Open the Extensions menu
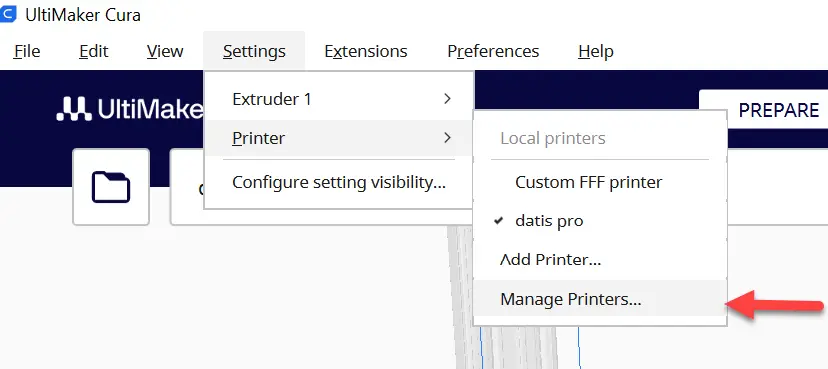 coord(366,51)
